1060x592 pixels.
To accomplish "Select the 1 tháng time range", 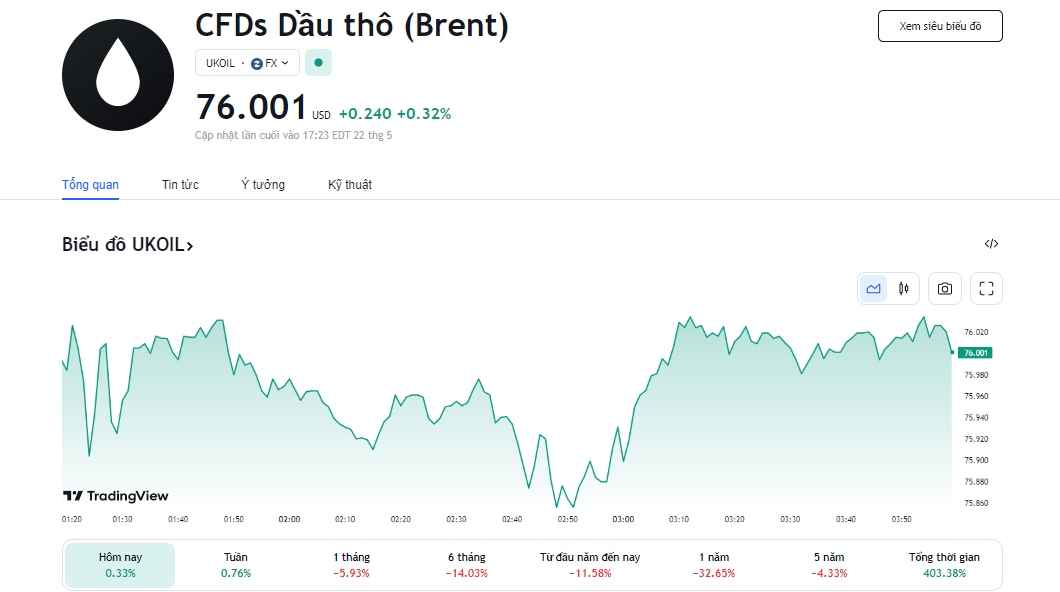I will [x=352, y=565].
